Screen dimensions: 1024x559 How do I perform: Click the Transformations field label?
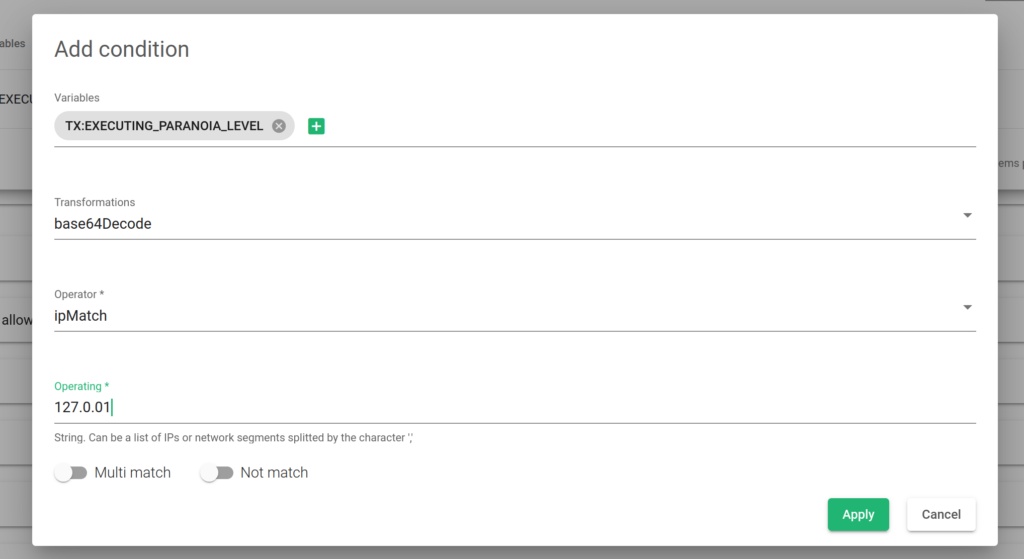click(95, 202)
